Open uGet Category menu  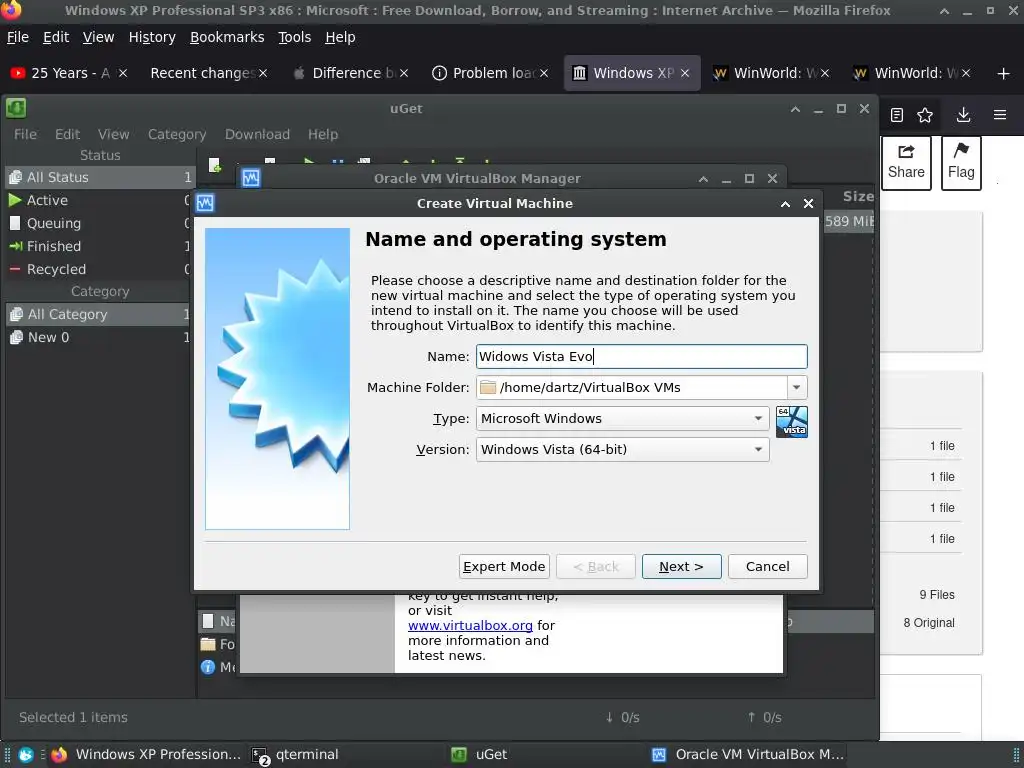tap(177, 134)
